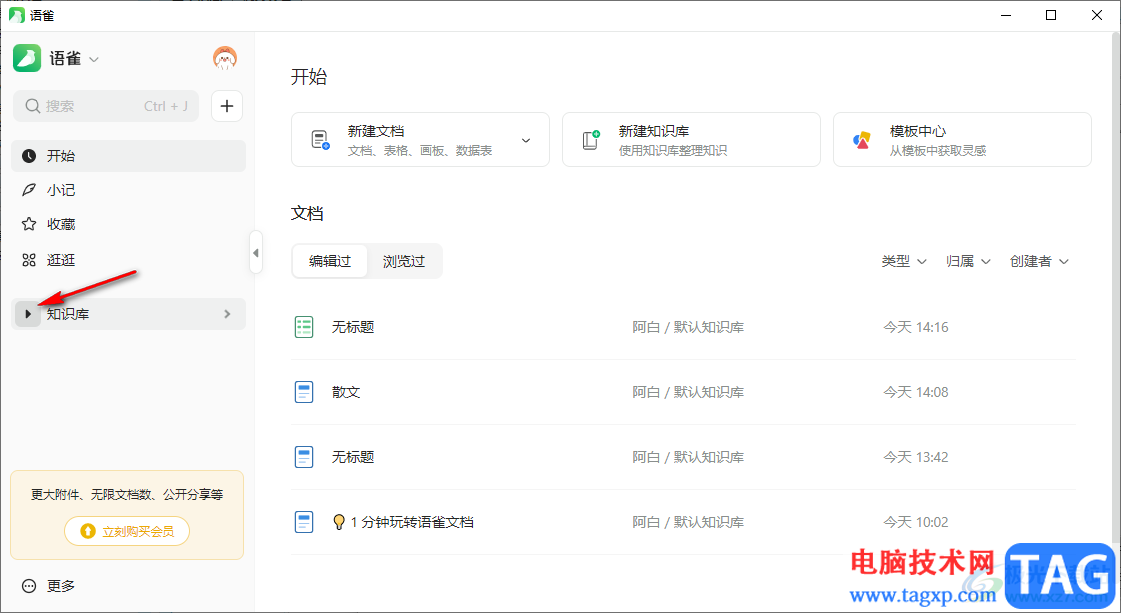
Task: Expand the 新建文档 dropdown arrow
Action: click(x=526, y=140)
